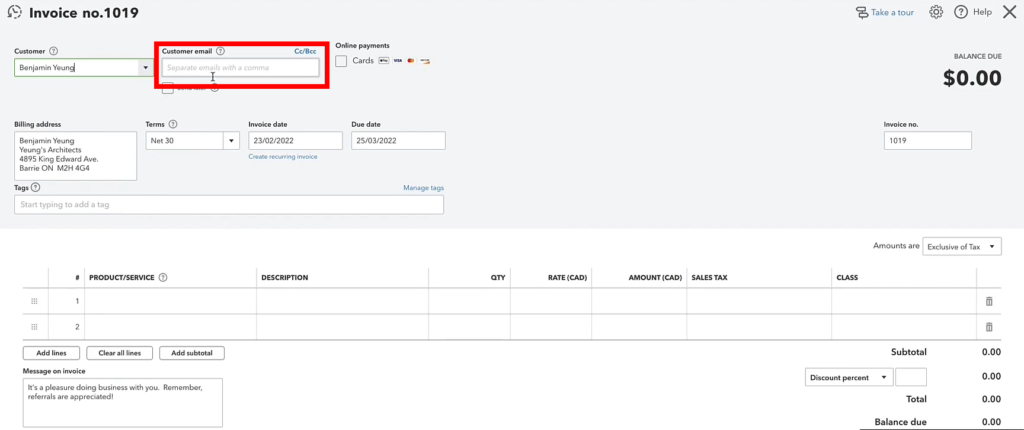Click the Help text label
Image resolution: width=1024 pixels, height=430 pixels.
click(x=982, y=12)
